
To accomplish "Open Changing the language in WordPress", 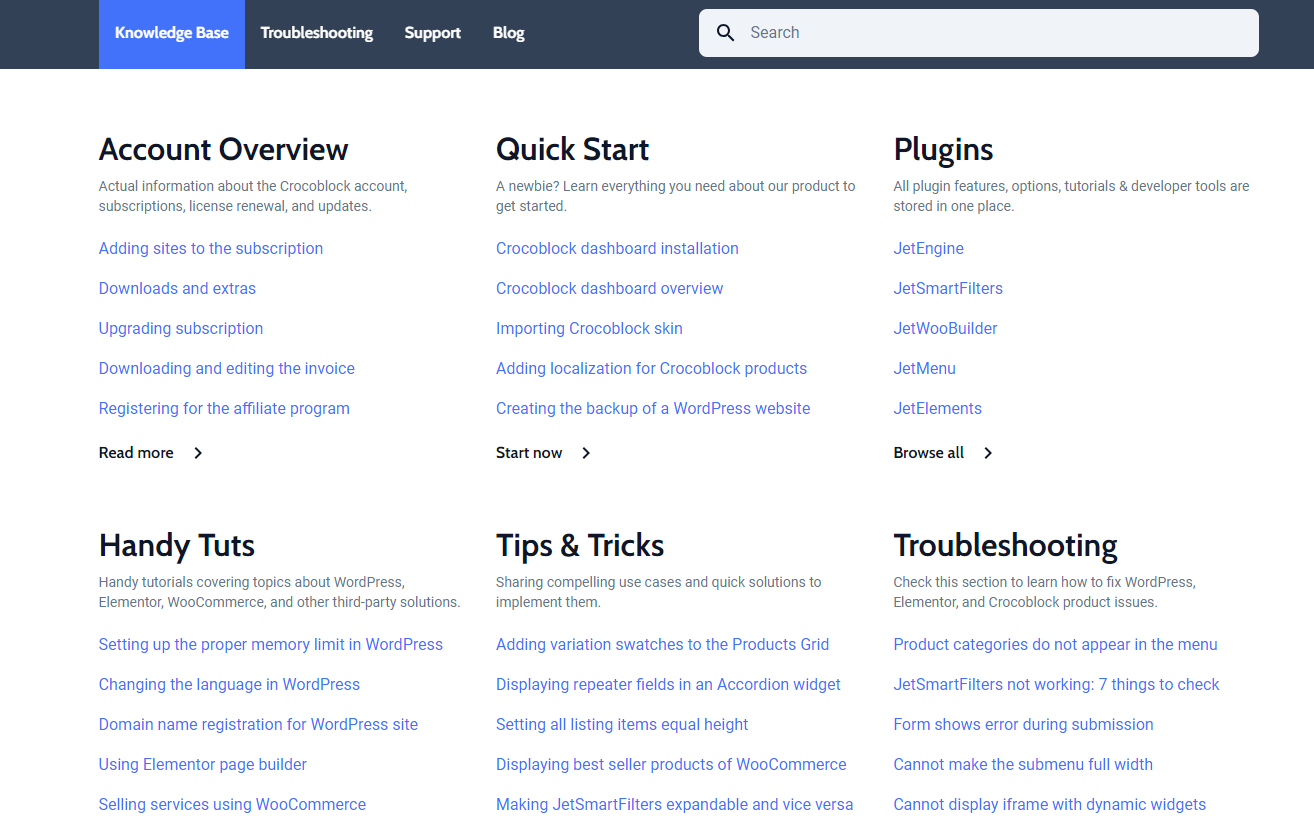I will pos(229,684).
